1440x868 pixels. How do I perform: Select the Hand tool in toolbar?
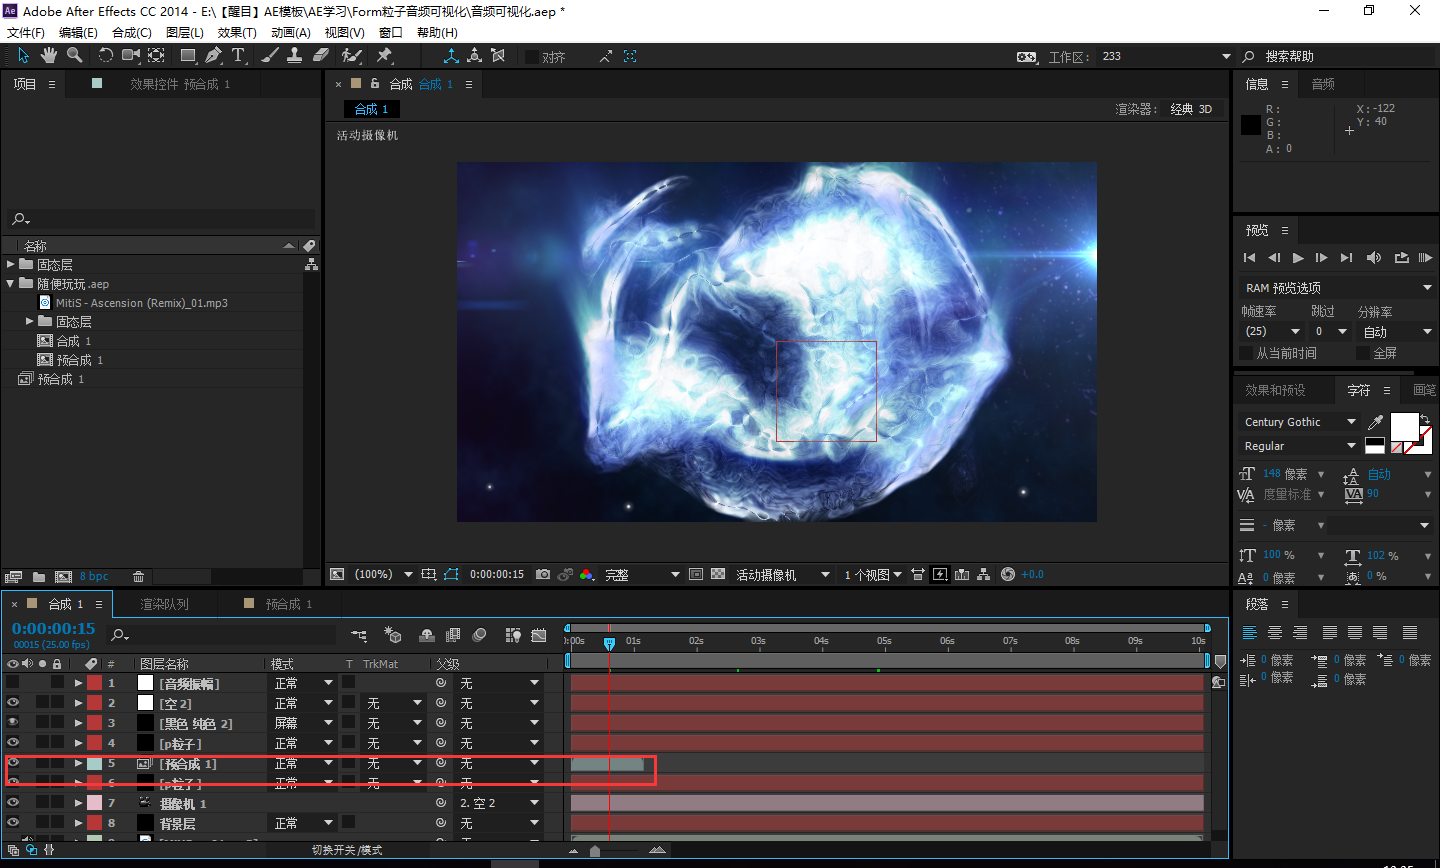[48, 55]
